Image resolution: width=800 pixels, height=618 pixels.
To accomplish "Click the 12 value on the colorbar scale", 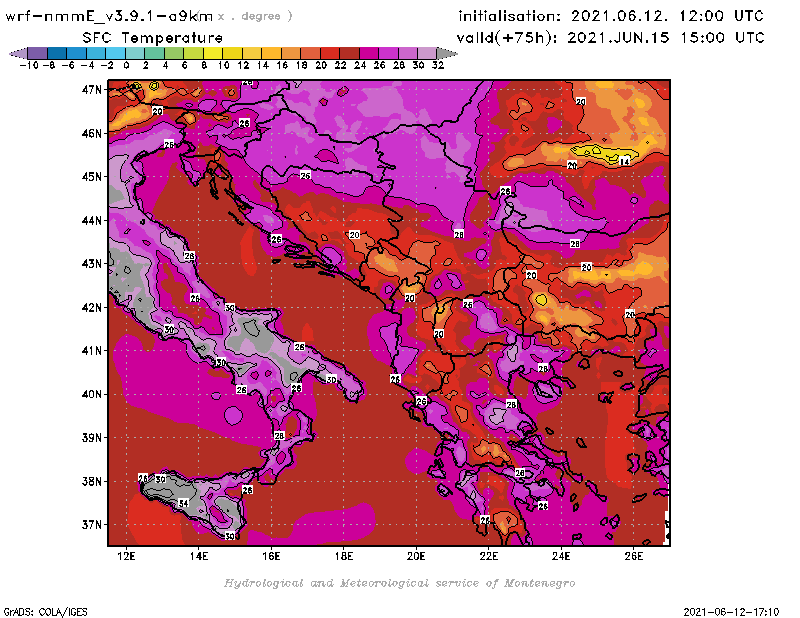I will click(x=243, y=65).
